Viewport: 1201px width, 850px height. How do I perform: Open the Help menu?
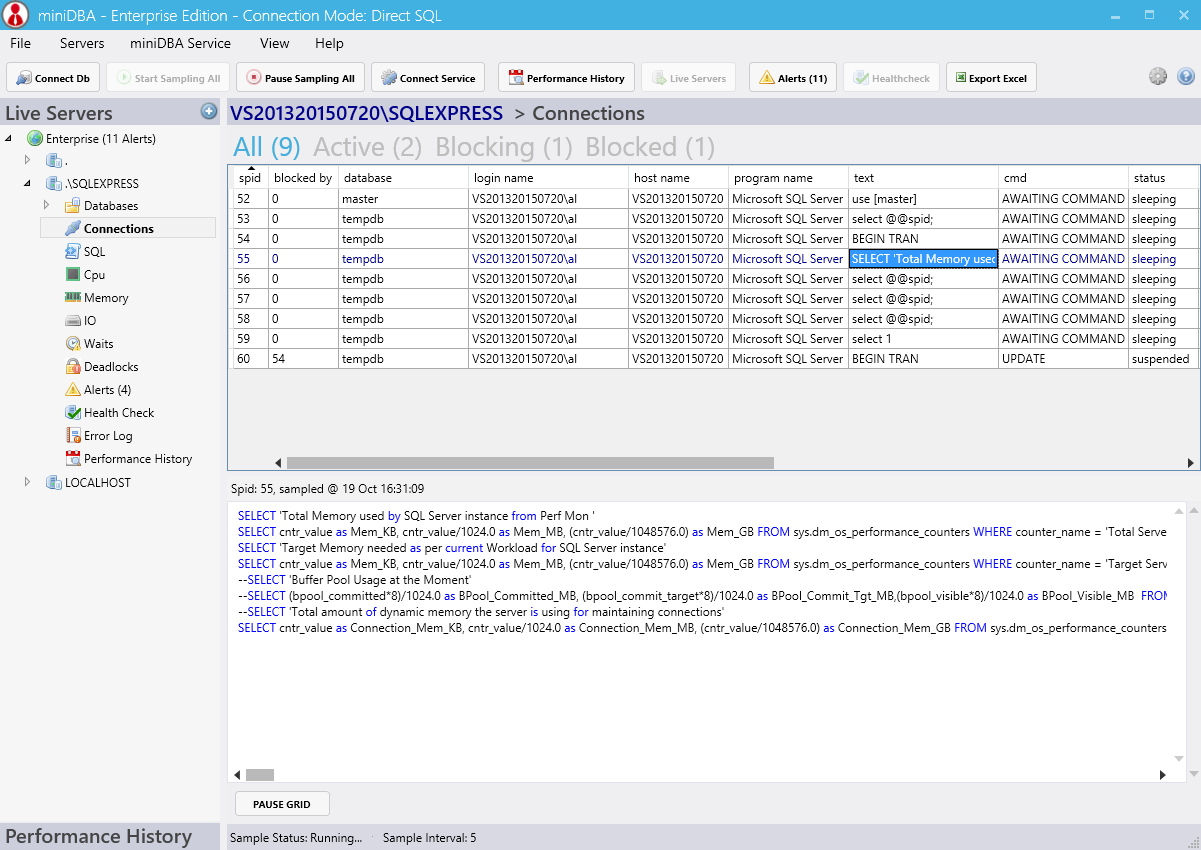tap(329, 43)
